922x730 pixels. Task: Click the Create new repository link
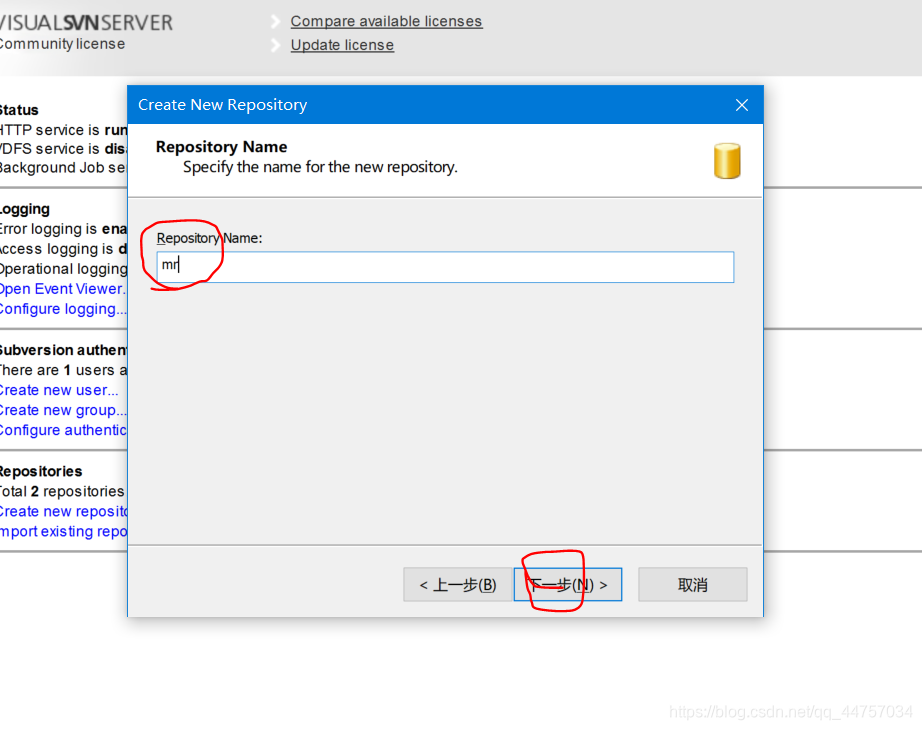(63, 511)
